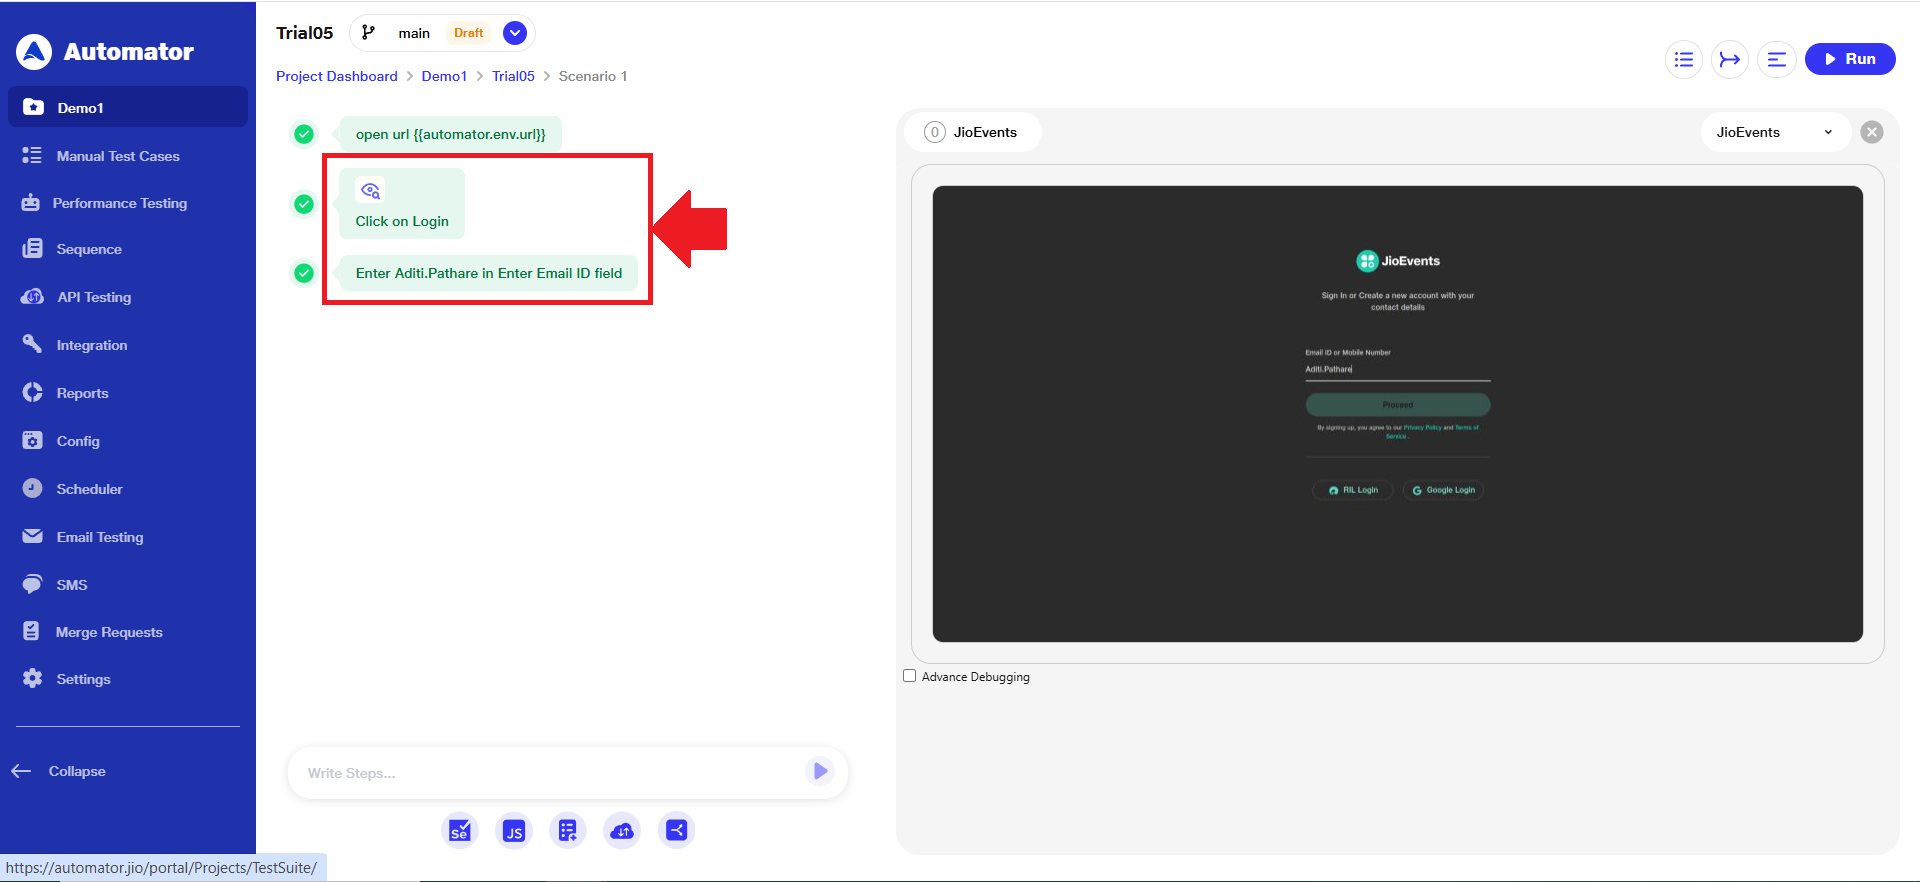
Task: Close the JioEvents preview panel
Action: point(1872,132)
